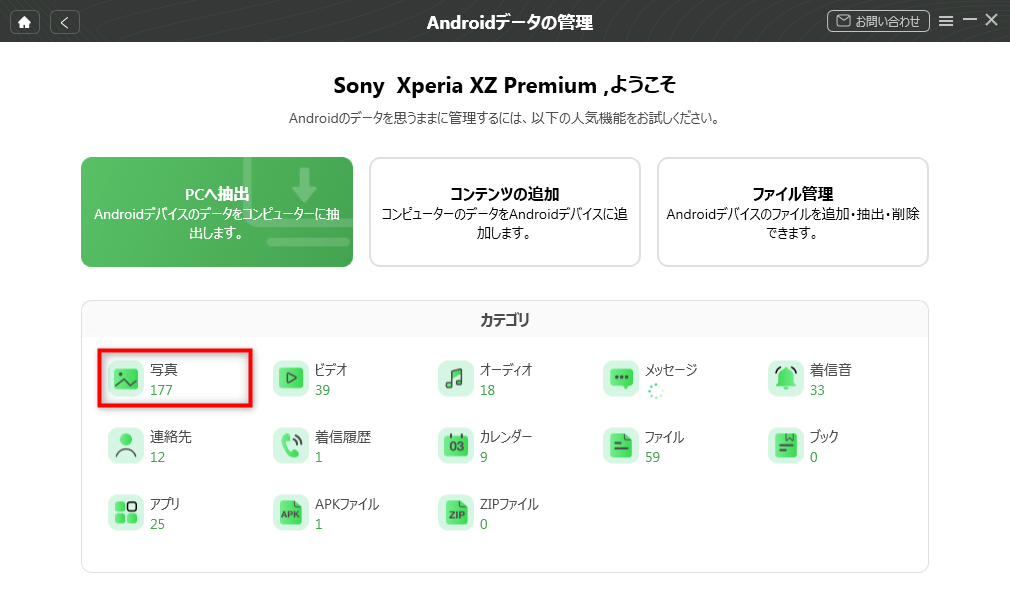Open the アプリ apps category icon
The height and width of the screenshot is (600, 1010).
(126, 512)
